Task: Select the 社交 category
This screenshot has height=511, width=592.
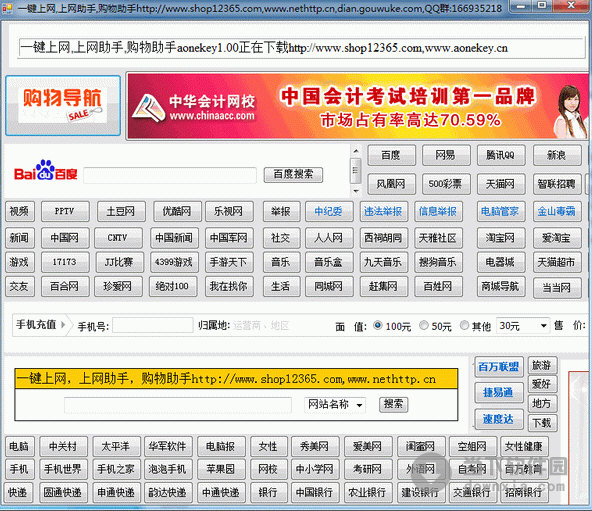Action: click(x=281, y=238)
